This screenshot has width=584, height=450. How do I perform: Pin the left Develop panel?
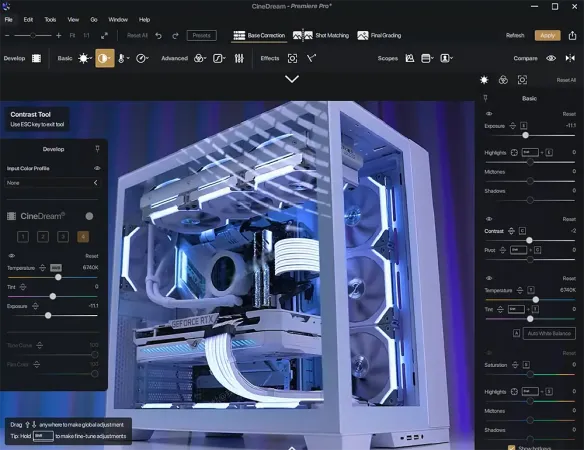pyautogui.click(x=97, y=149)
